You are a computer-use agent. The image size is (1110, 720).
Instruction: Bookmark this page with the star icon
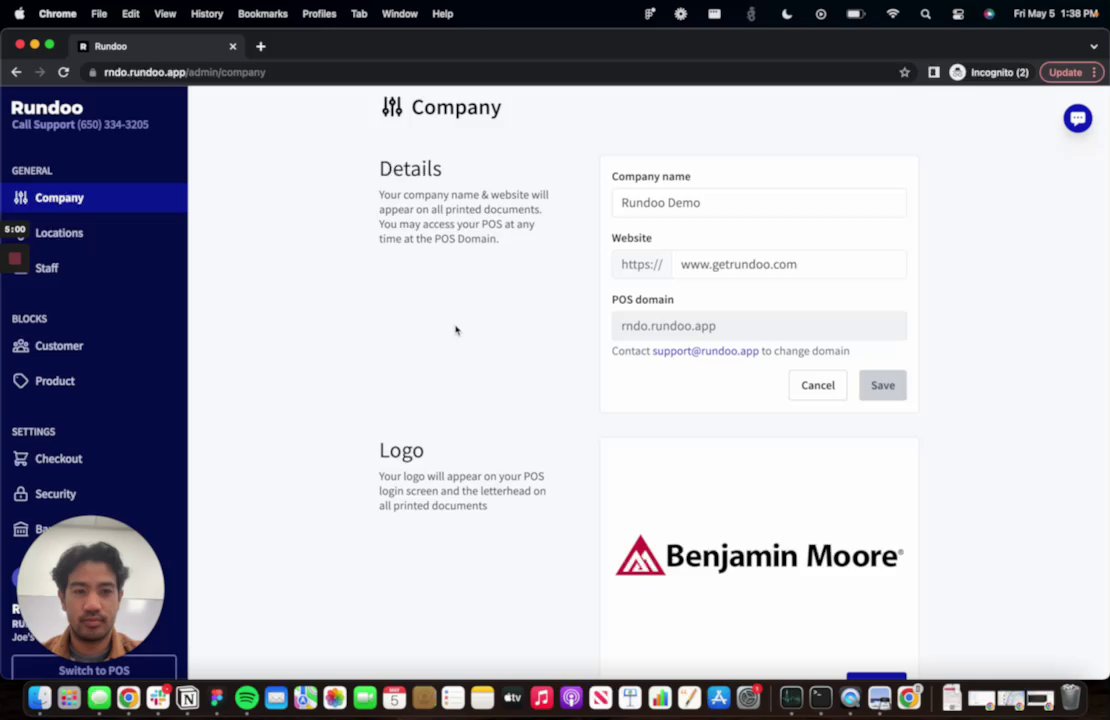[x=904, y=72]
